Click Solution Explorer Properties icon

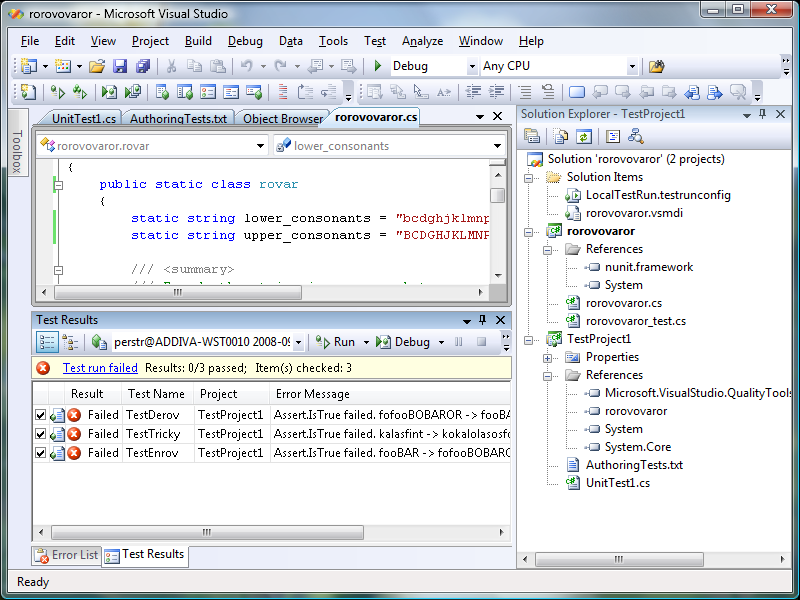[x=532, y=136]
